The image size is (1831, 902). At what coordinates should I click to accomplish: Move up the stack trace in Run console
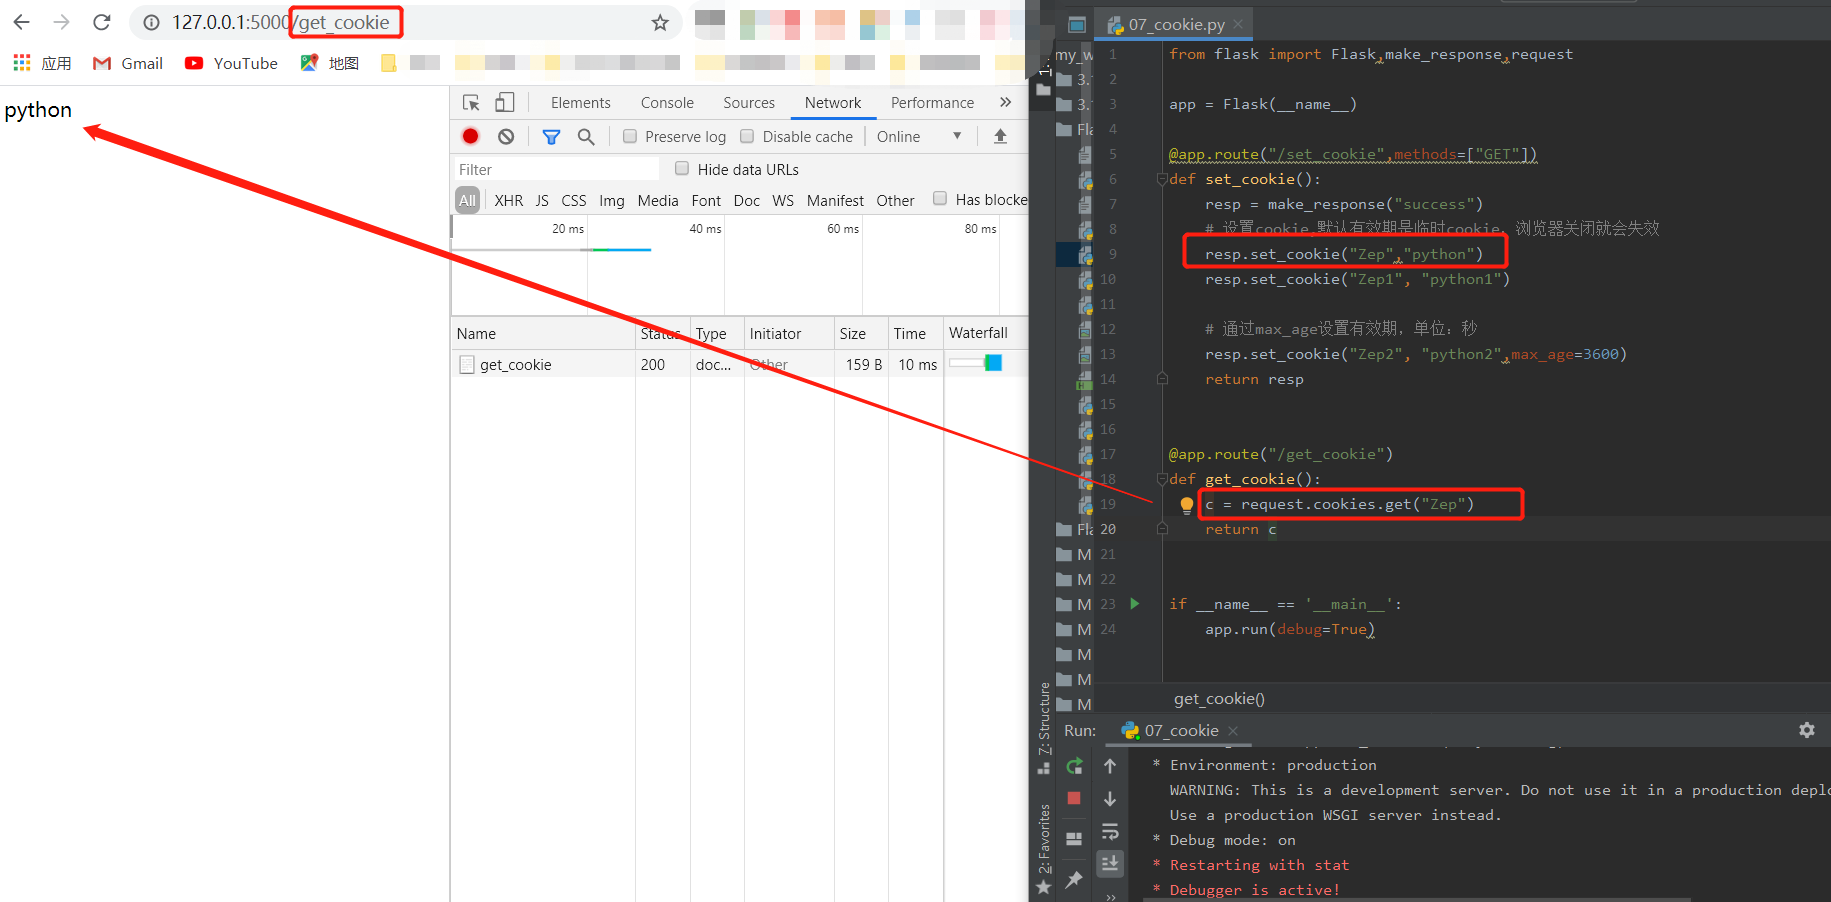[1110, 766]
